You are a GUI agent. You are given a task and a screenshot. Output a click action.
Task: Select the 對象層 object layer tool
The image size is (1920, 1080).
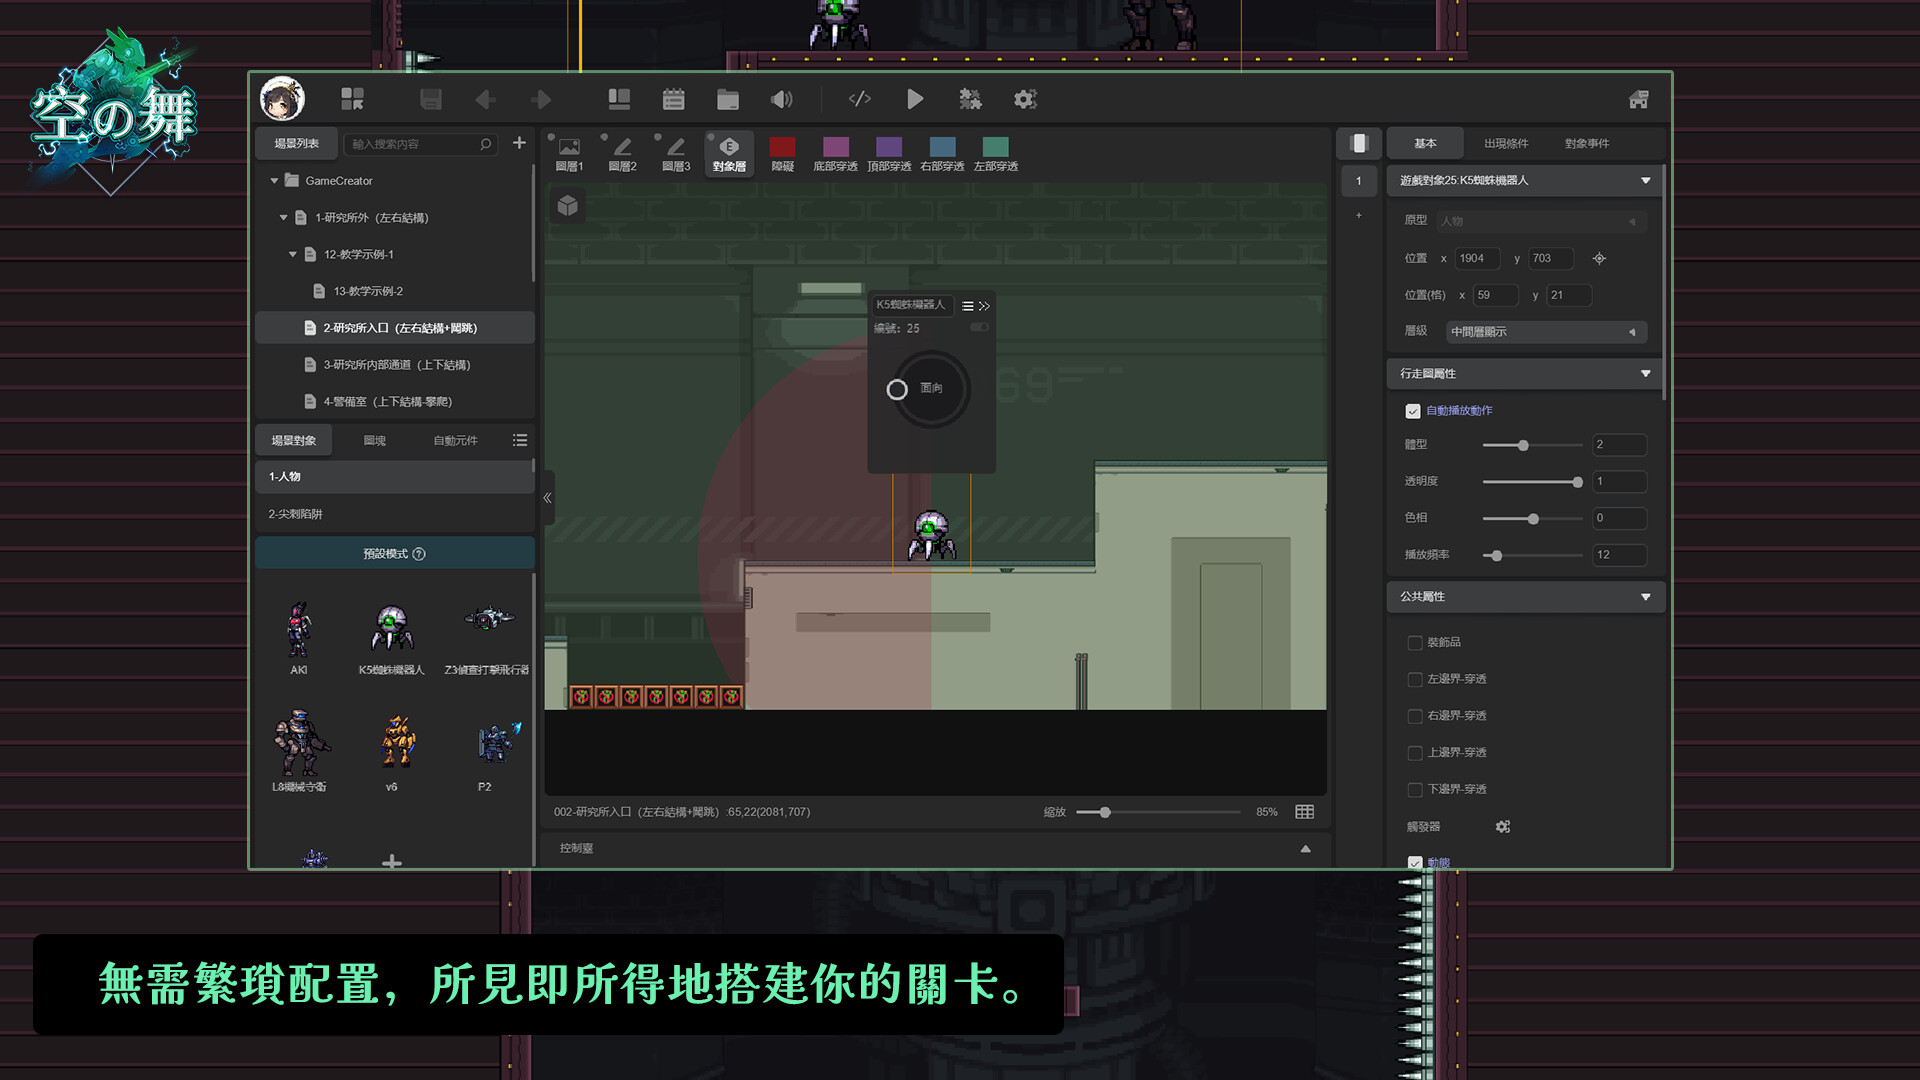point(729,153)
